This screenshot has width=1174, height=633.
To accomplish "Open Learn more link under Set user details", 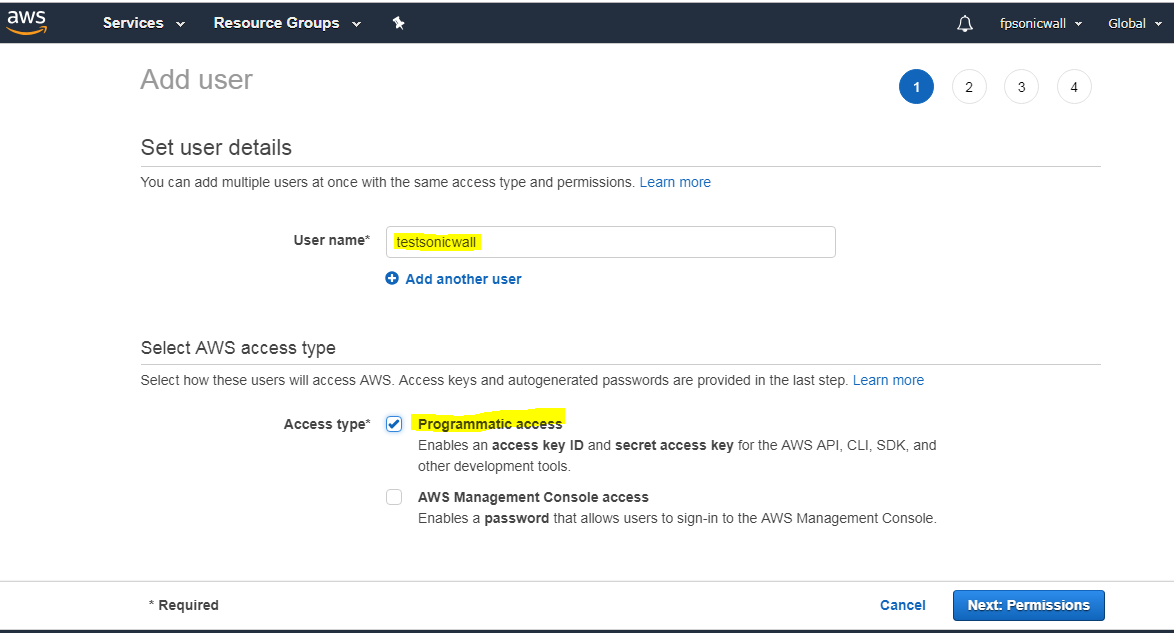I will (675, 182).
